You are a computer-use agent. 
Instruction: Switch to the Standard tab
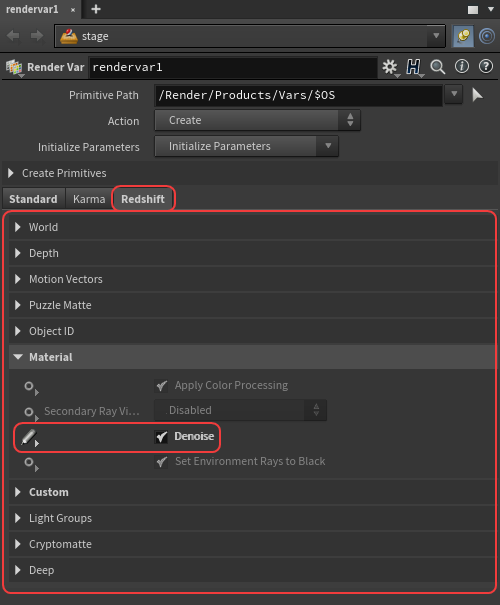[34, 199]
